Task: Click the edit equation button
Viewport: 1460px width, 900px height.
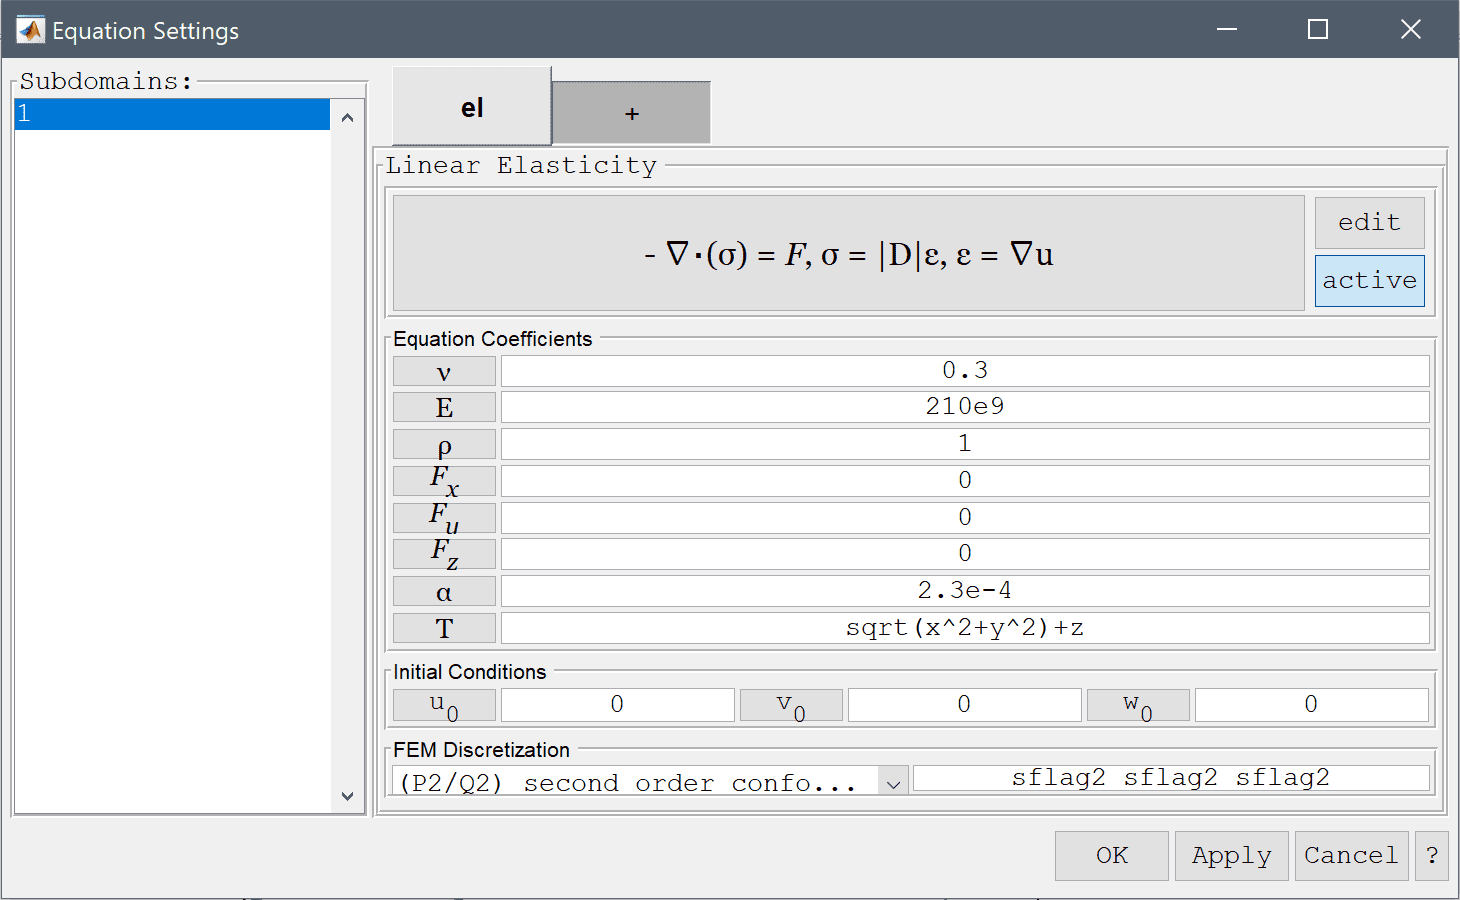Action: (1369, 222)
